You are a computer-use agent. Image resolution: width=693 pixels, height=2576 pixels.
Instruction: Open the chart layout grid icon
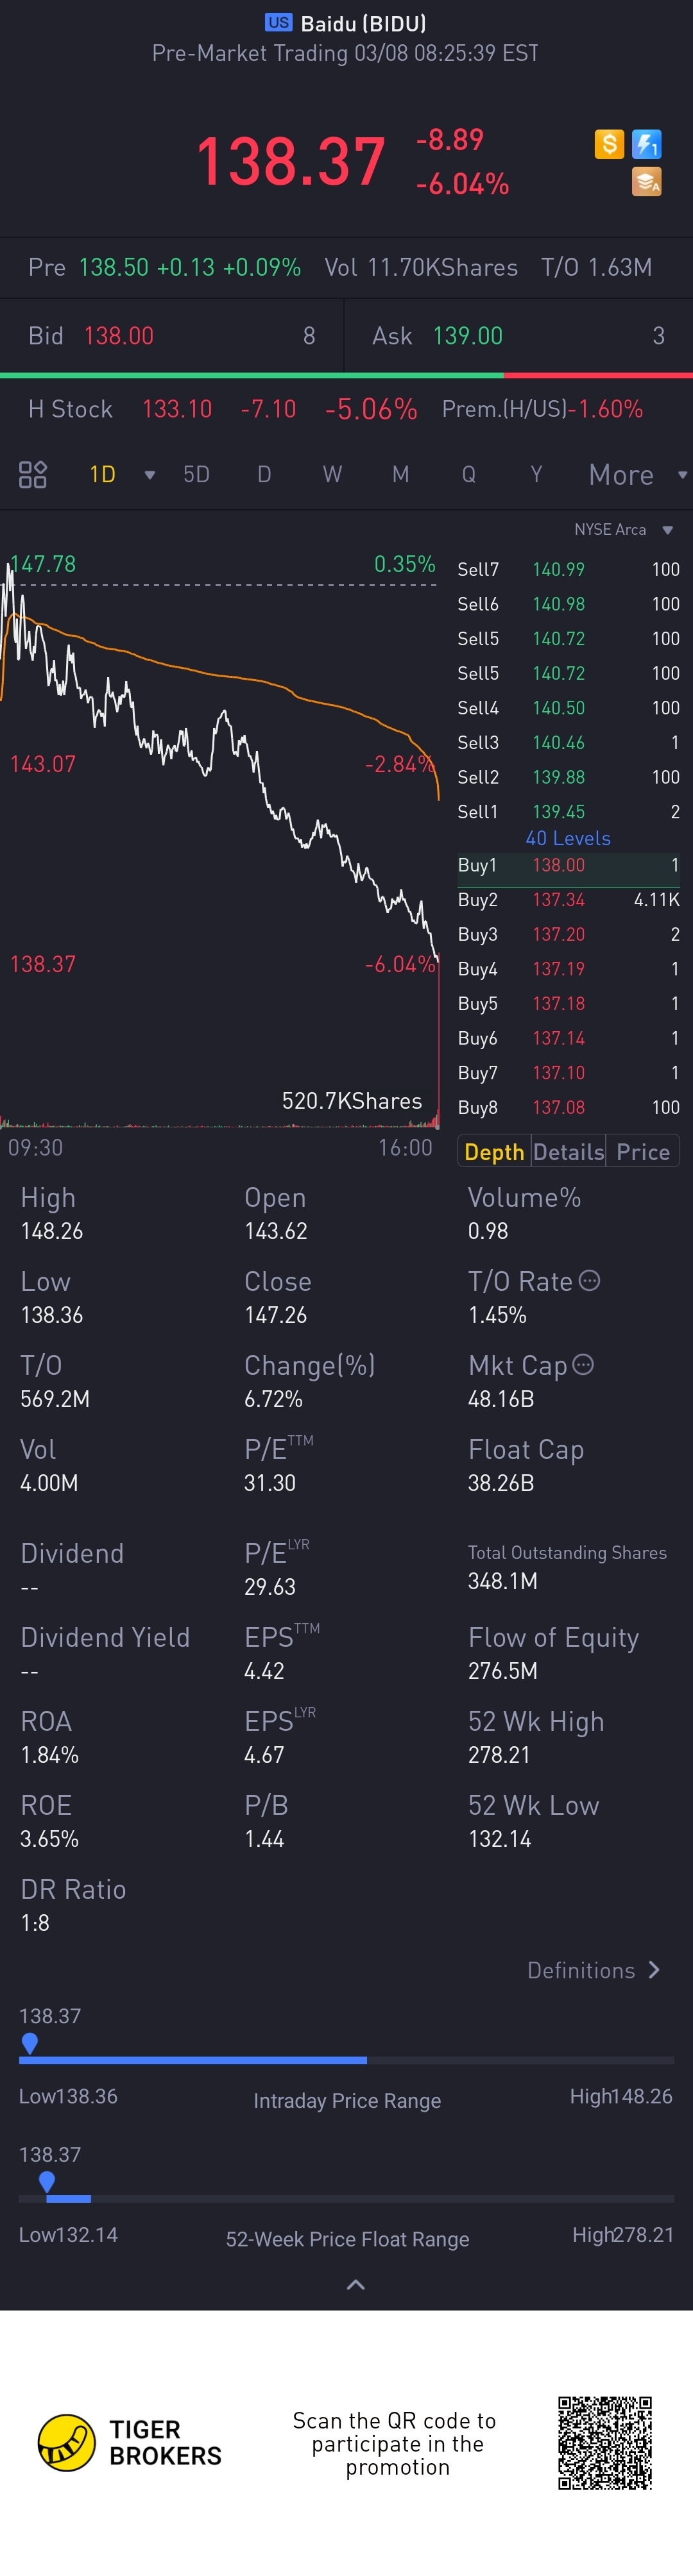pos(33,474)
